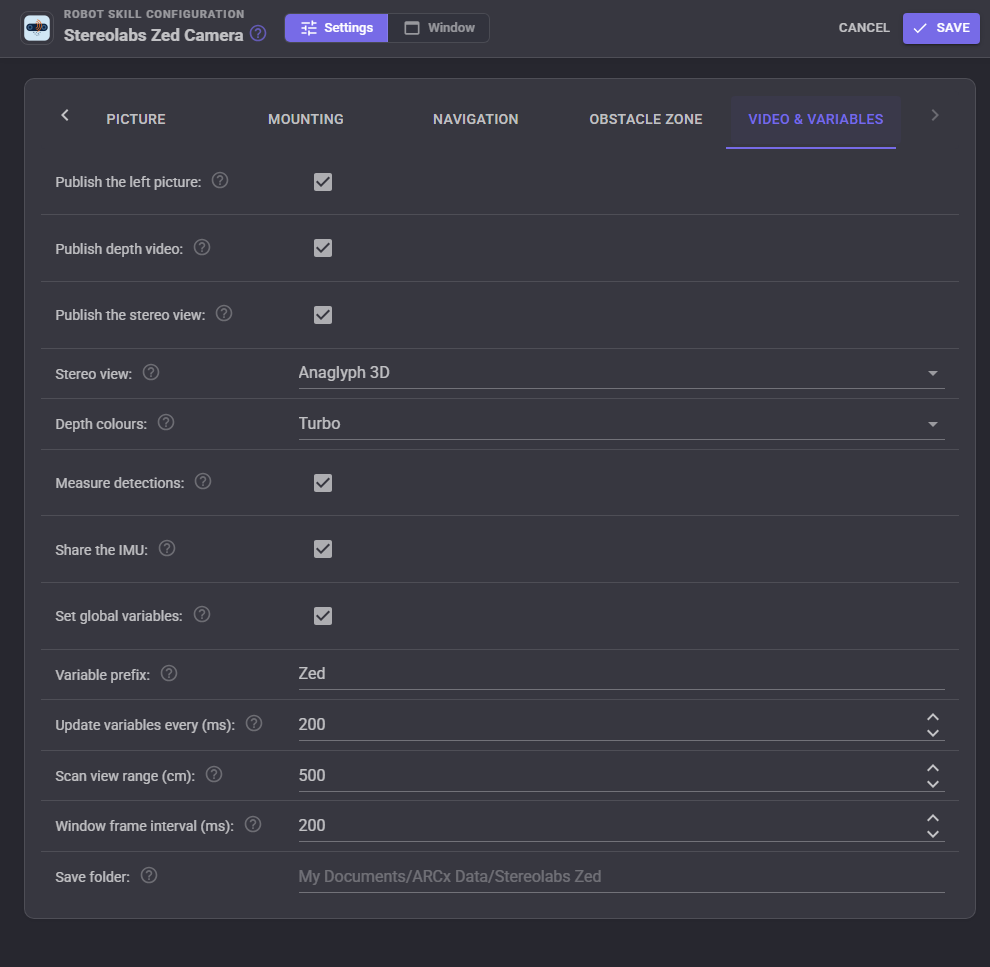Uncheck Publish depth video checkbox
This screenshot has width=990, height=967.
coord(323,248)
